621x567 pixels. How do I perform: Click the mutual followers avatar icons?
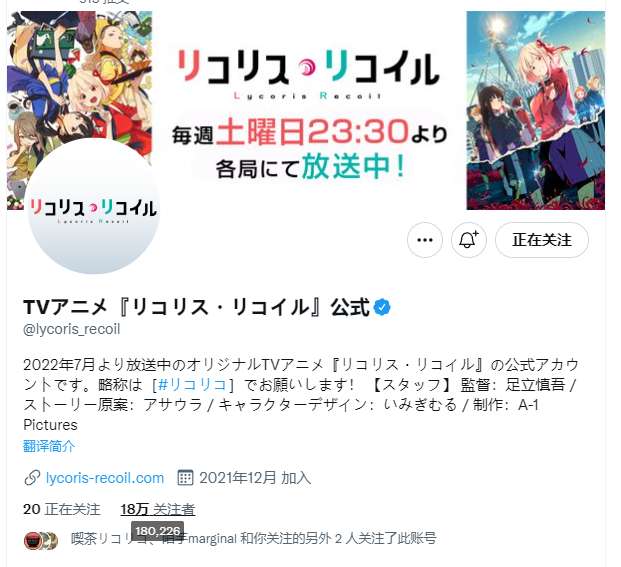point(41,540)
